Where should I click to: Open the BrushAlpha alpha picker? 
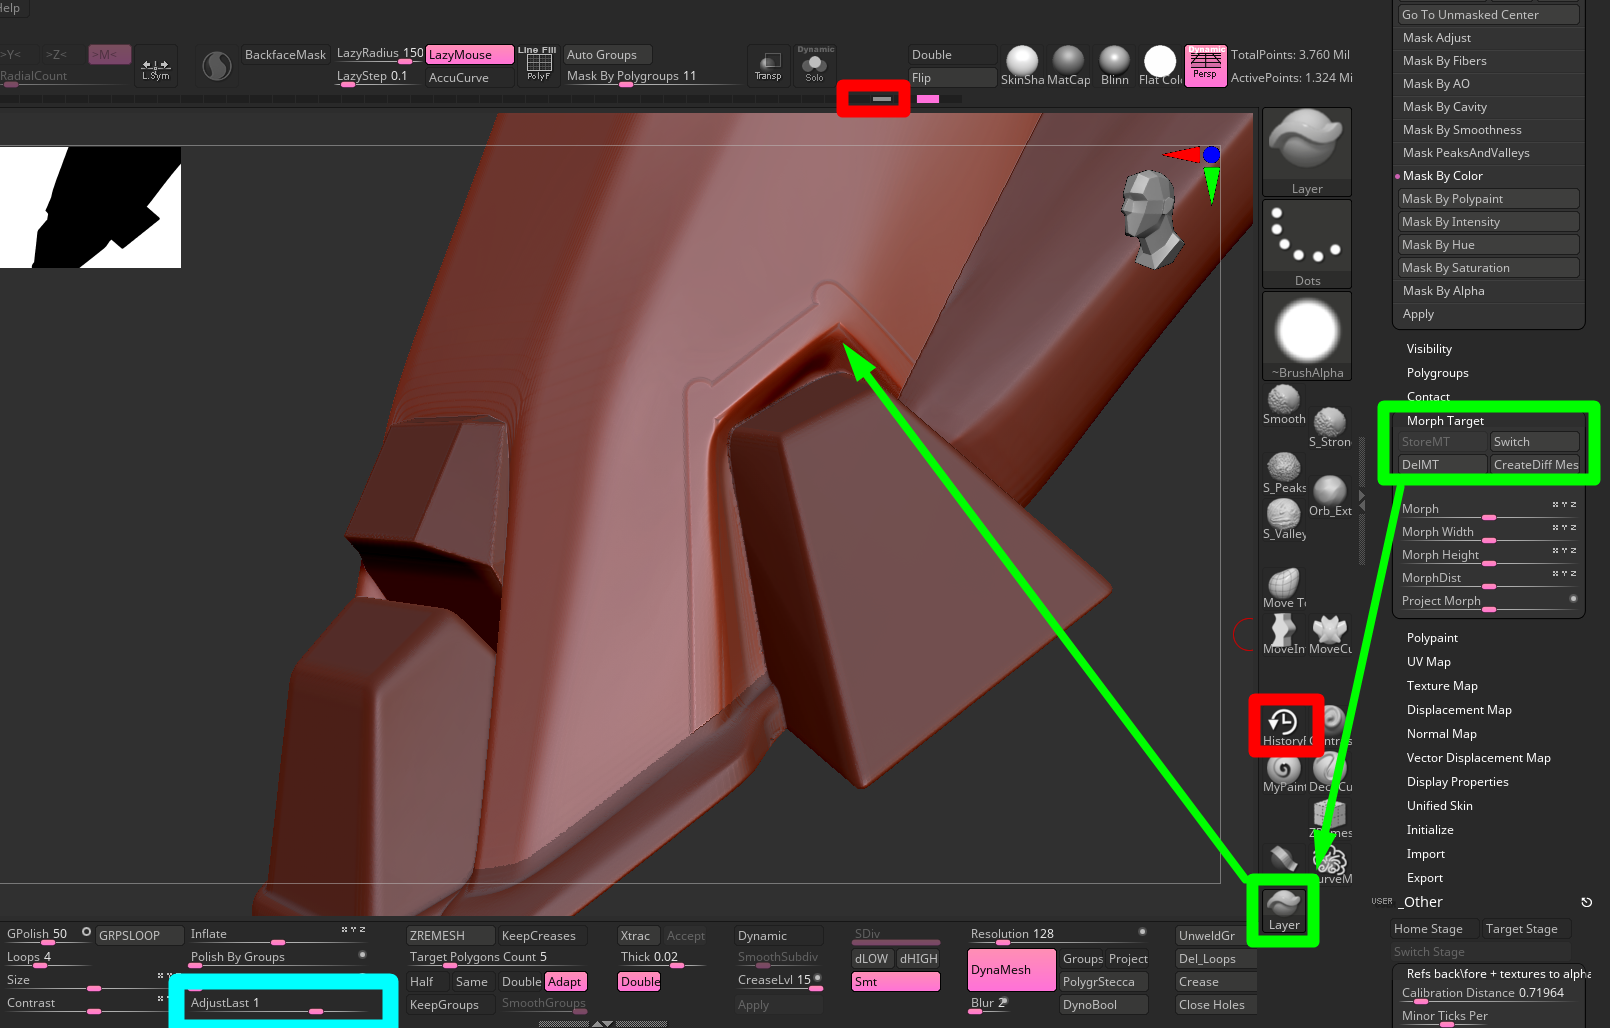[1307, 336]
